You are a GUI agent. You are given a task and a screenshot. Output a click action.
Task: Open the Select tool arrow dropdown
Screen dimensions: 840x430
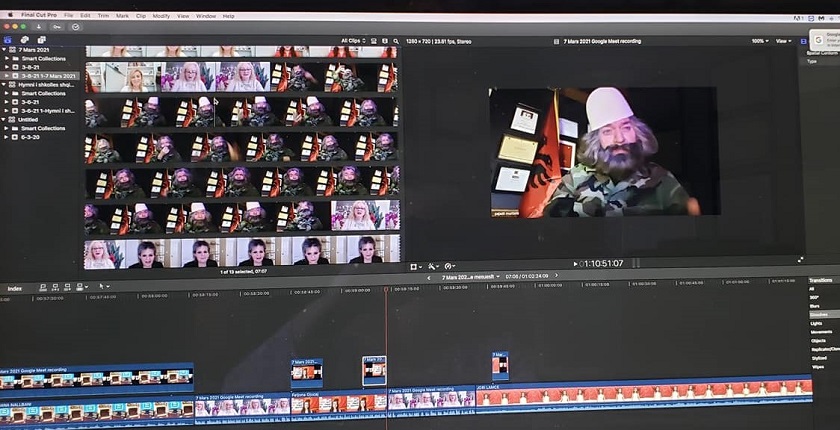pos(104,287)
